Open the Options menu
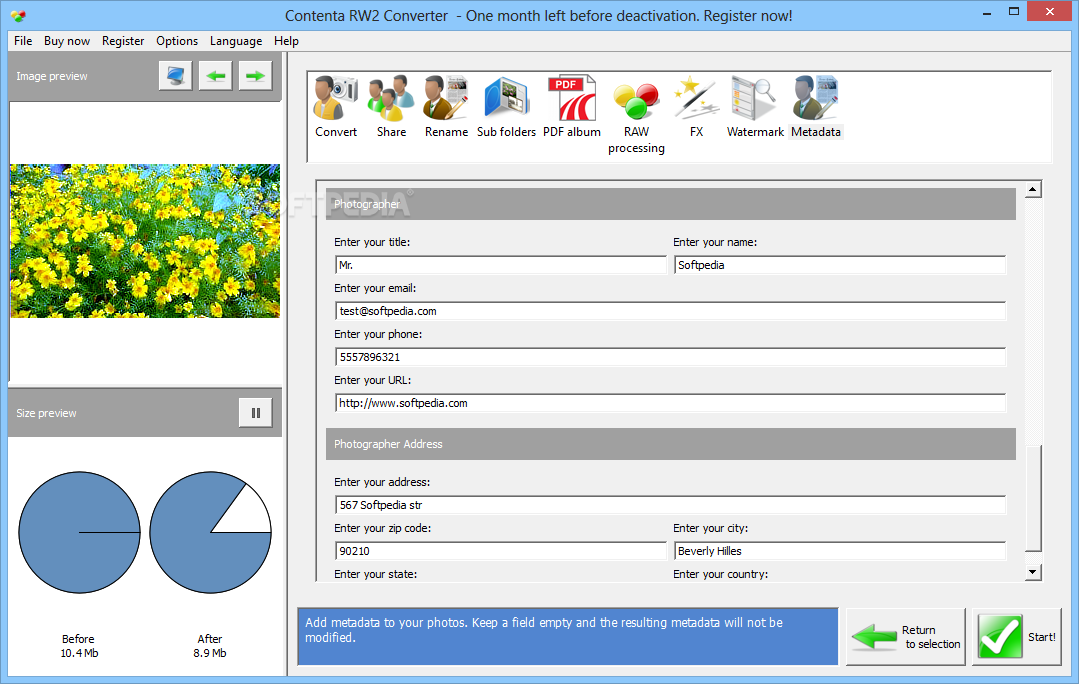1079x684 pixels. (x=177, y=41)
